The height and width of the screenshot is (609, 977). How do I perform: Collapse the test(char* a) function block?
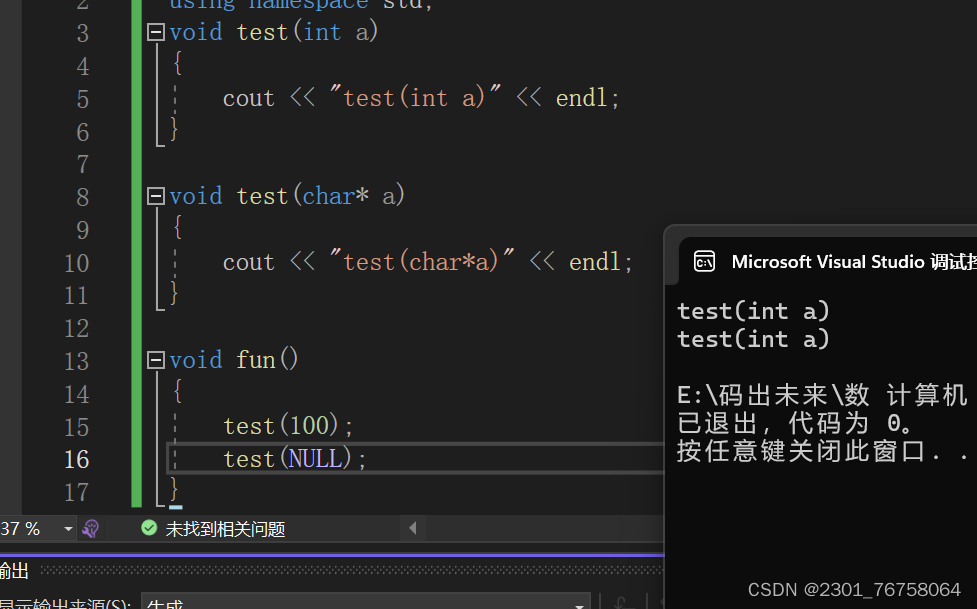(x=155, y=196)
